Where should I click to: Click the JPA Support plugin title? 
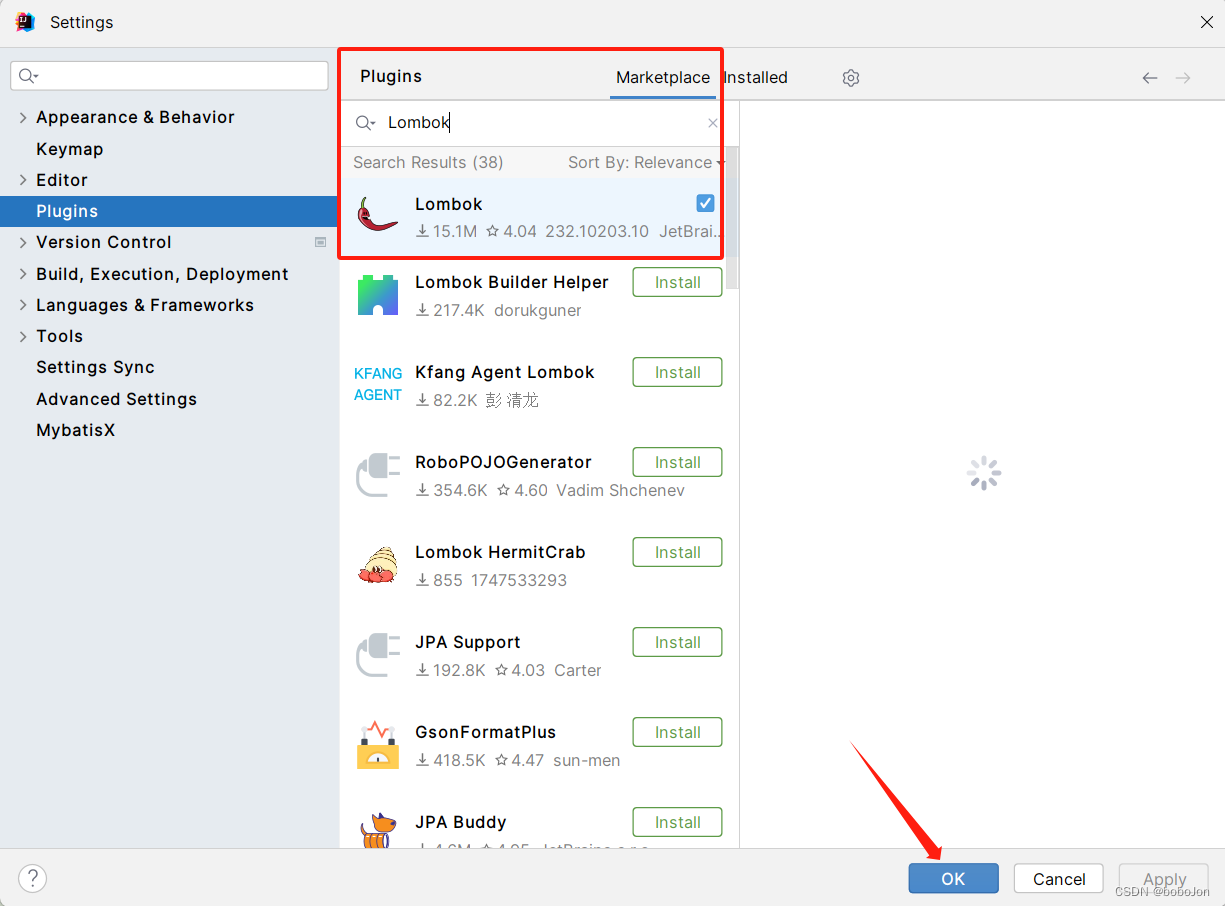click(468, 642)
